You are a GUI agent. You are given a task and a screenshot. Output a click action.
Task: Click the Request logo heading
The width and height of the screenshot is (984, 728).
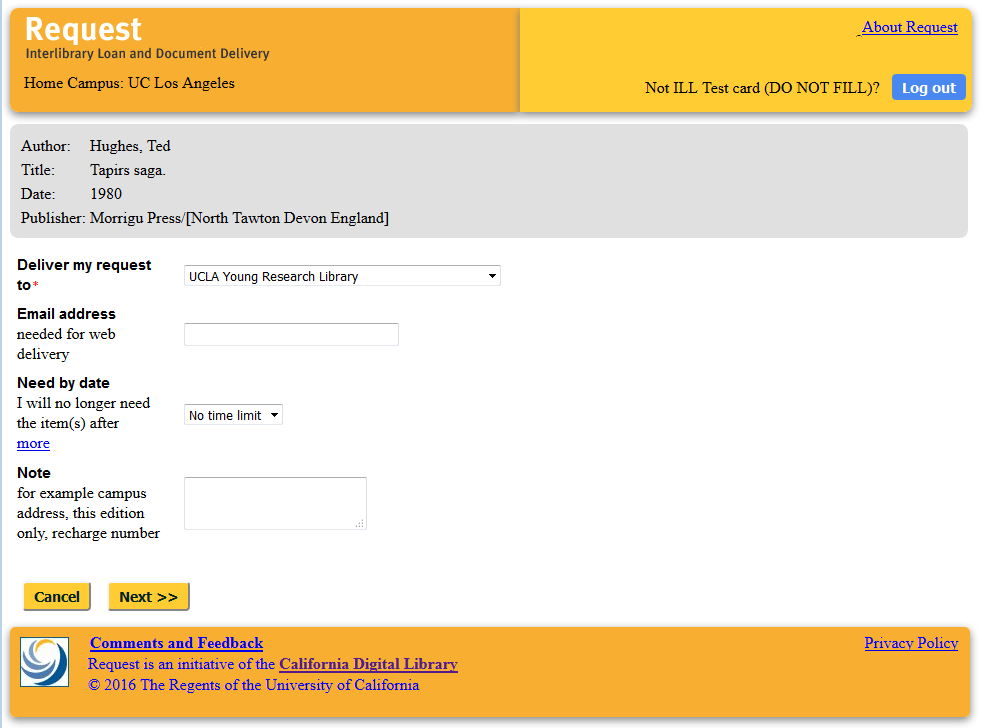(83, 29)
